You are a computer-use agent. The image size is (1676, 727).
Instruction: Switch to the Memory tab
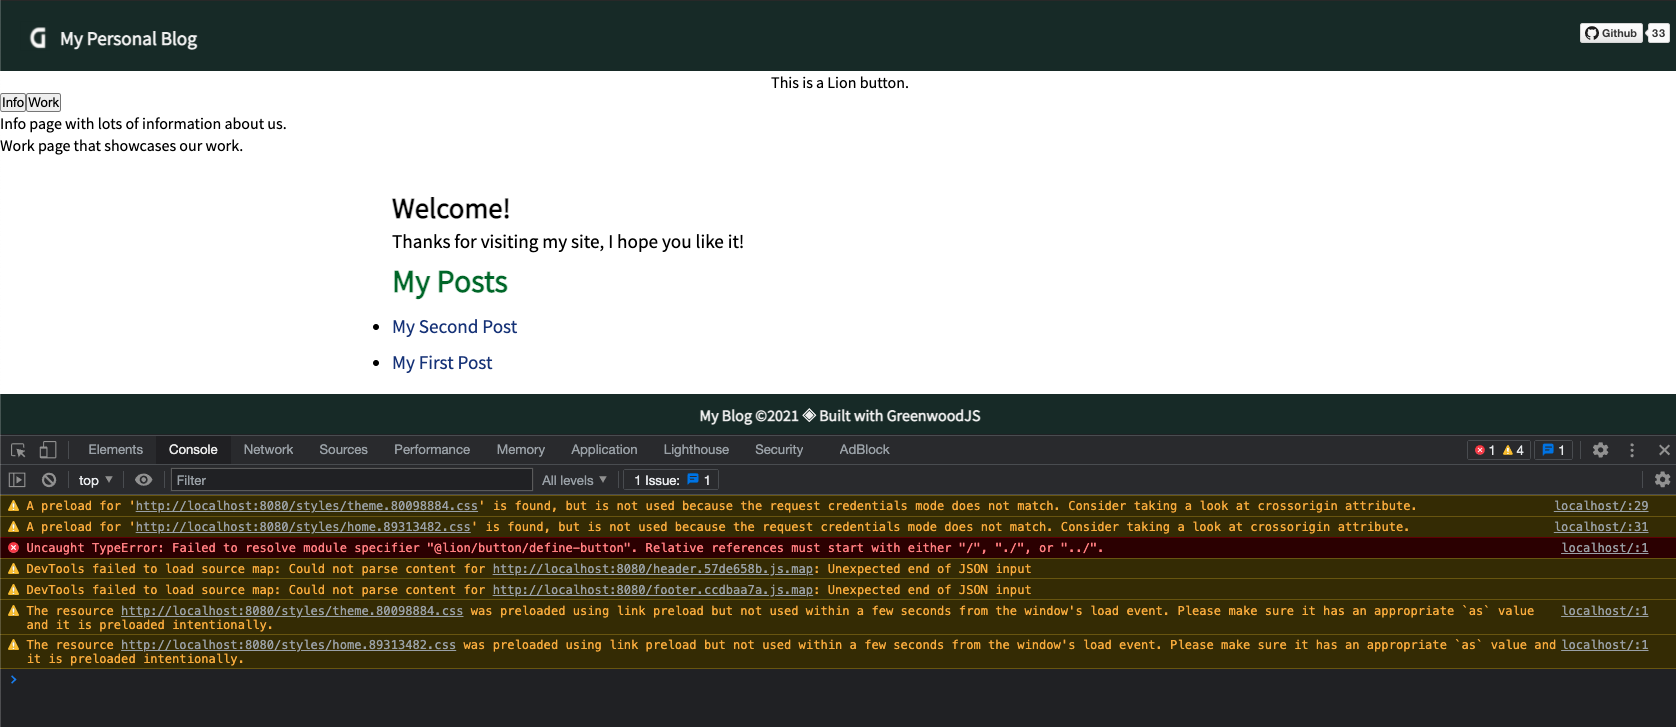pos(520,450)
